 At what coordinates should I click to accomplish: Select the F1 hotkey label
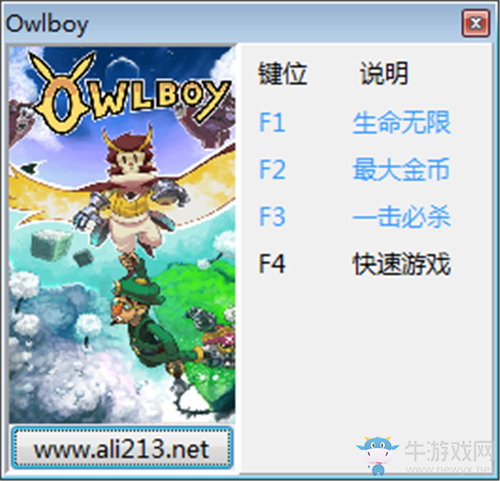tap(272, 122)
